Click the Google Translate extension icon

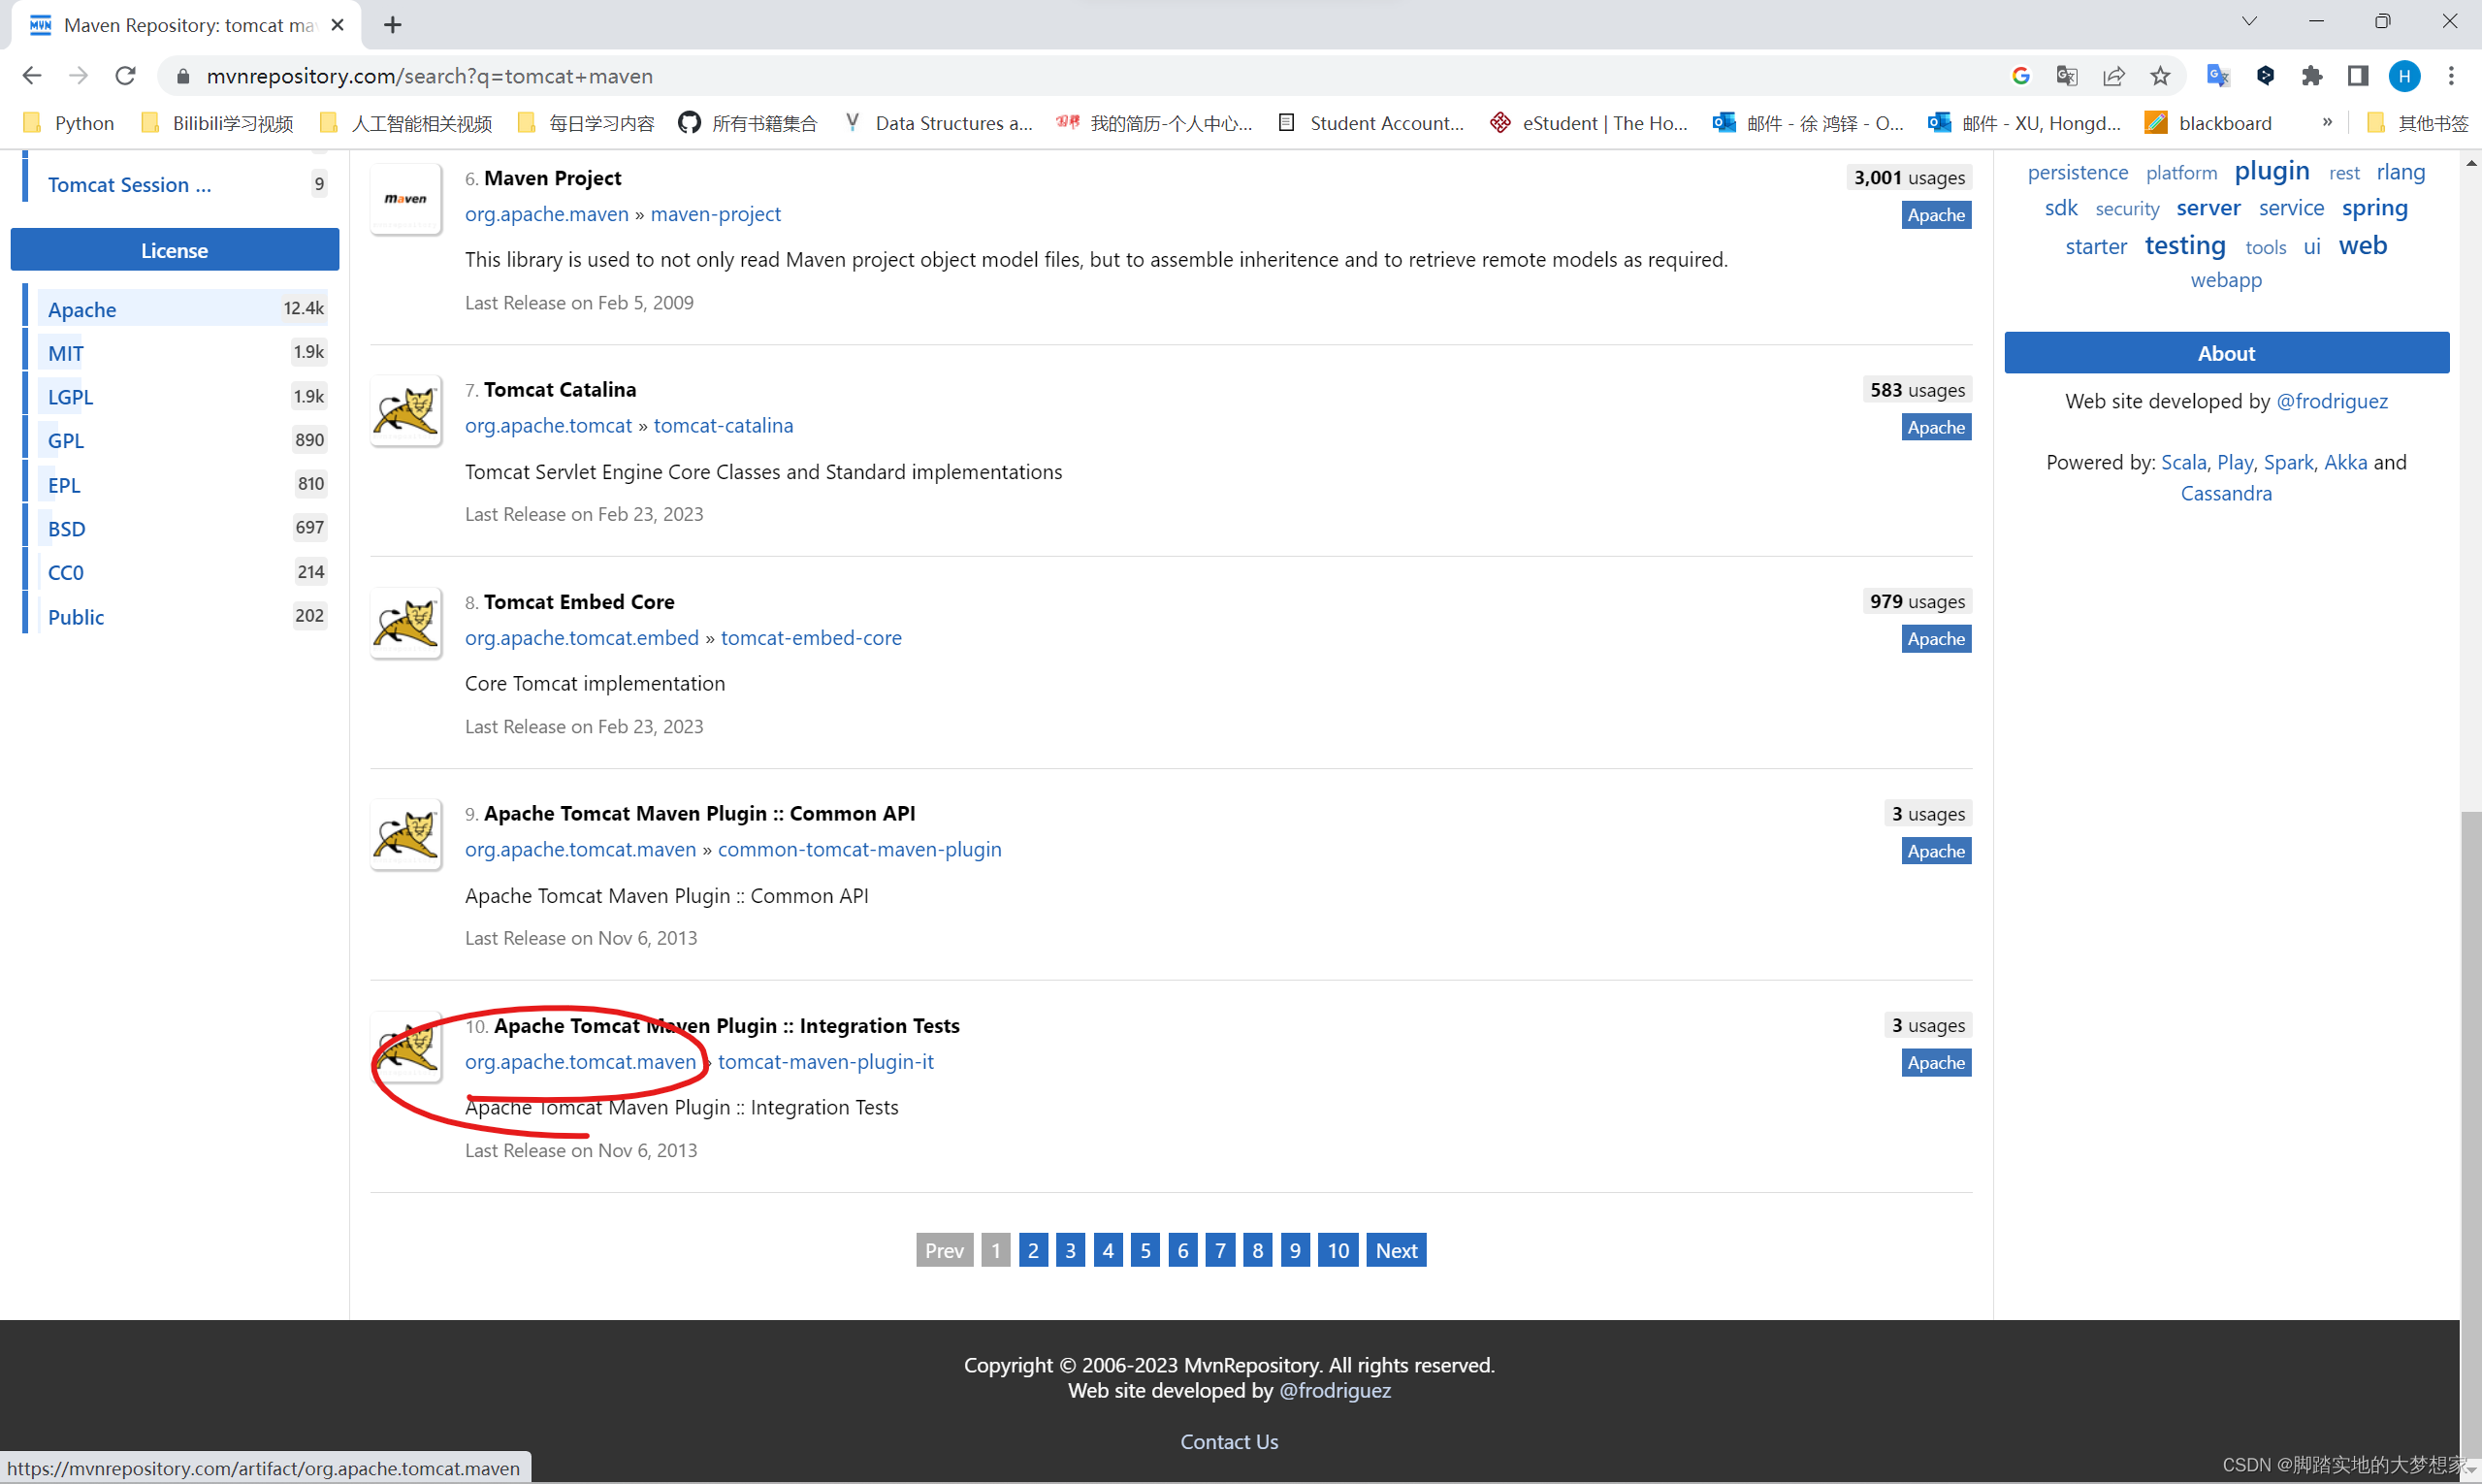click(x=2218, y=76)
